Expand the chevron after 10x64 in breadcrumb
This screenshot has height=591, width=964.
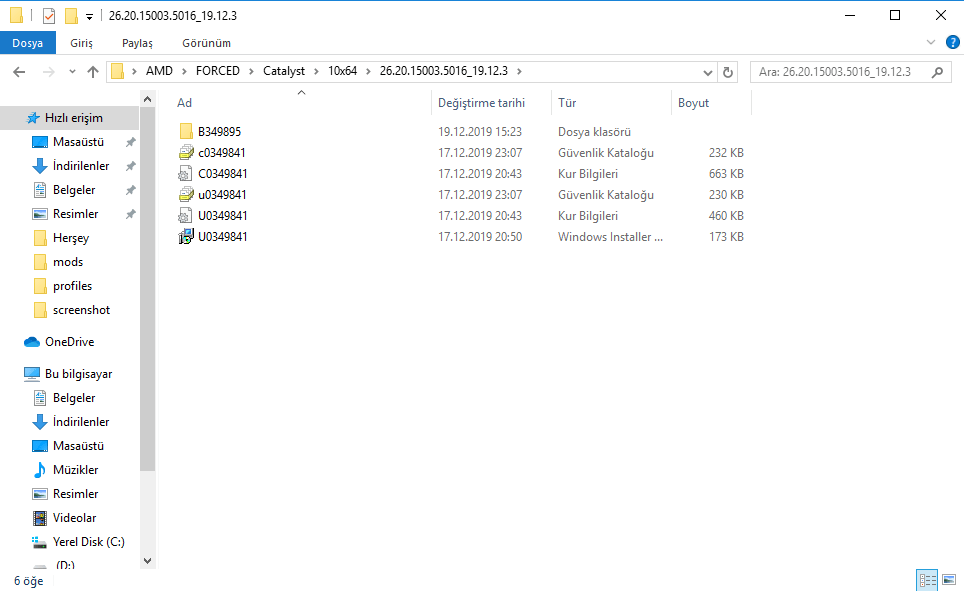tap(368, 71)
